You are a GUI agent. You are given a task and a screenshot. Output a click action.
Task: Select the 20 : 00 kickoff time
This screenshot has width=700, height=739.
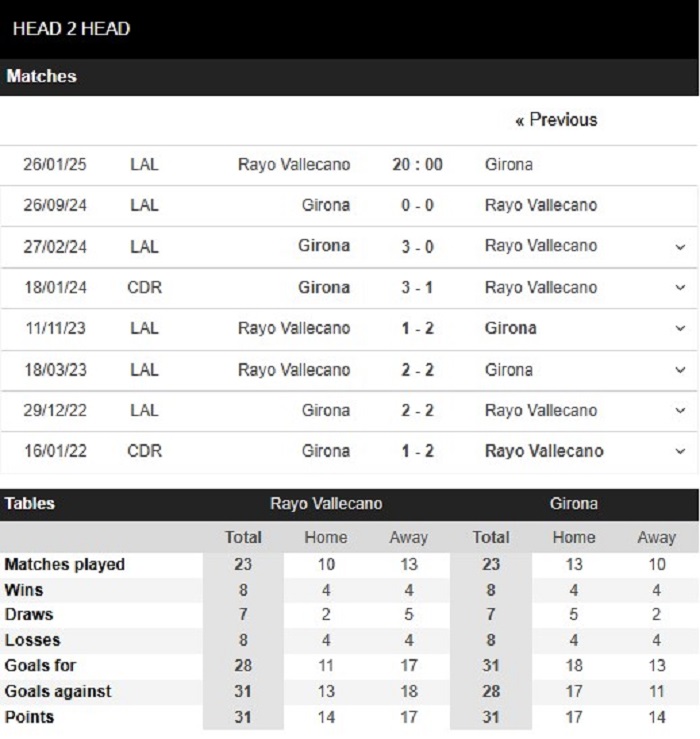click(x=417, y=164)
